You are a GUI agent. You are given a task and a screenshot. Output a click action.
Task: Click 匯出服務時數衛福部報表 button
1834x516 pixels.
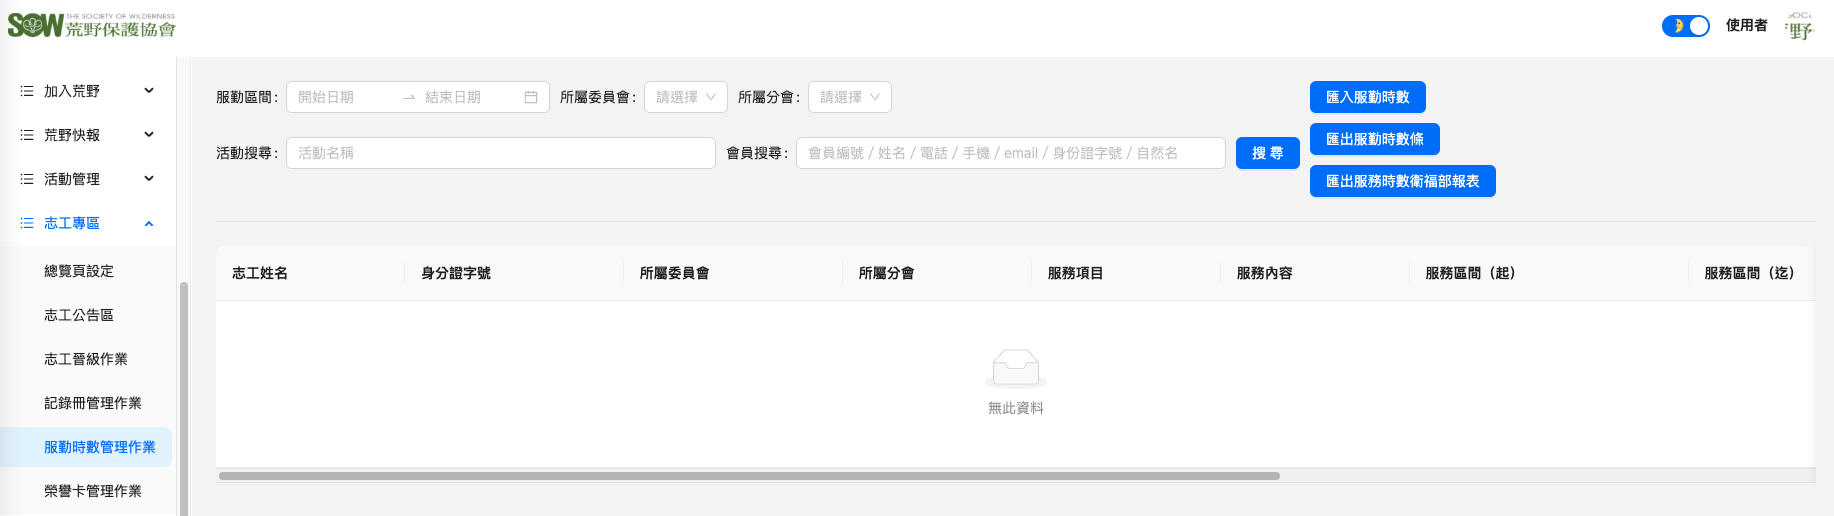(1402, 181)
